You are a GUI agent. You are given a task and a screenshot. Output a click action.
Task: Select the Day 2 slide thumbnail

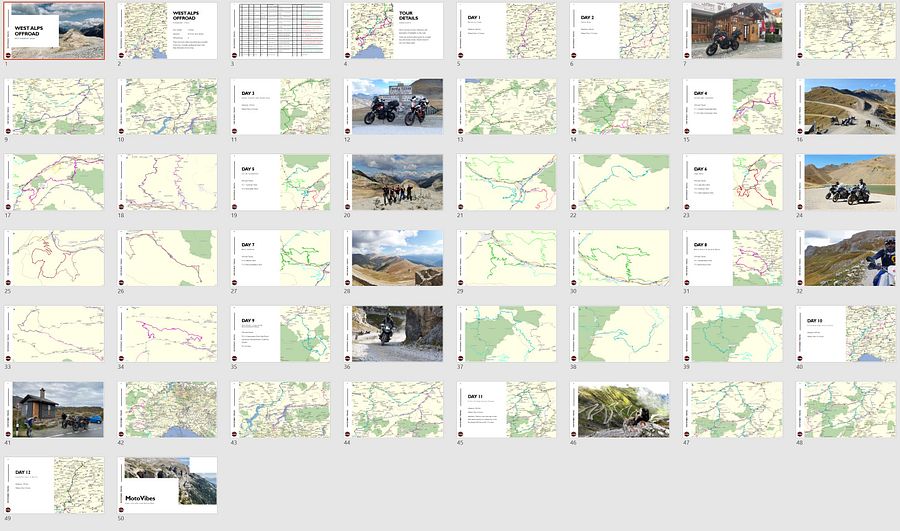point(620,31)
